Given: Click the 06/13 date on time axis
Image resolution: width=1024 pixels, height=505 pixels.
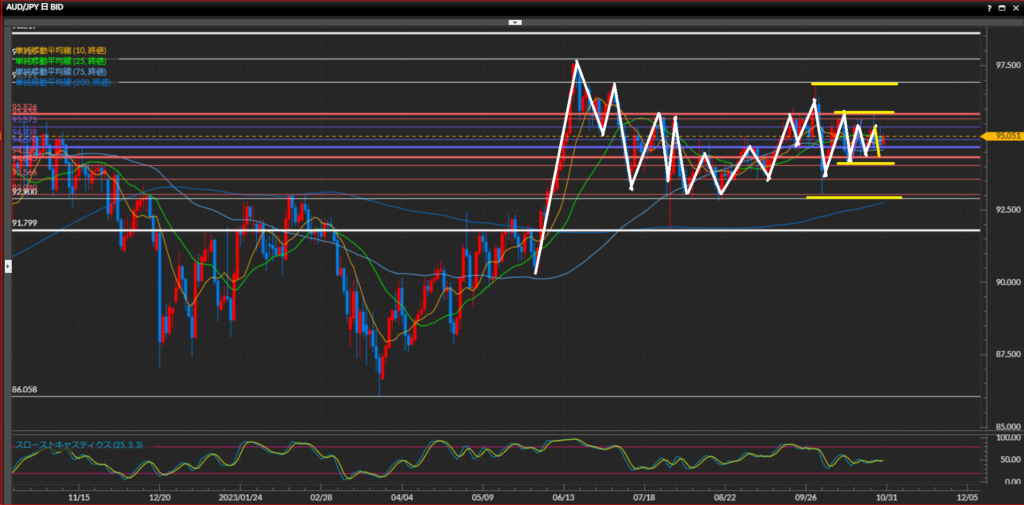Looking at the screenshot, I should tap(564, 495).
